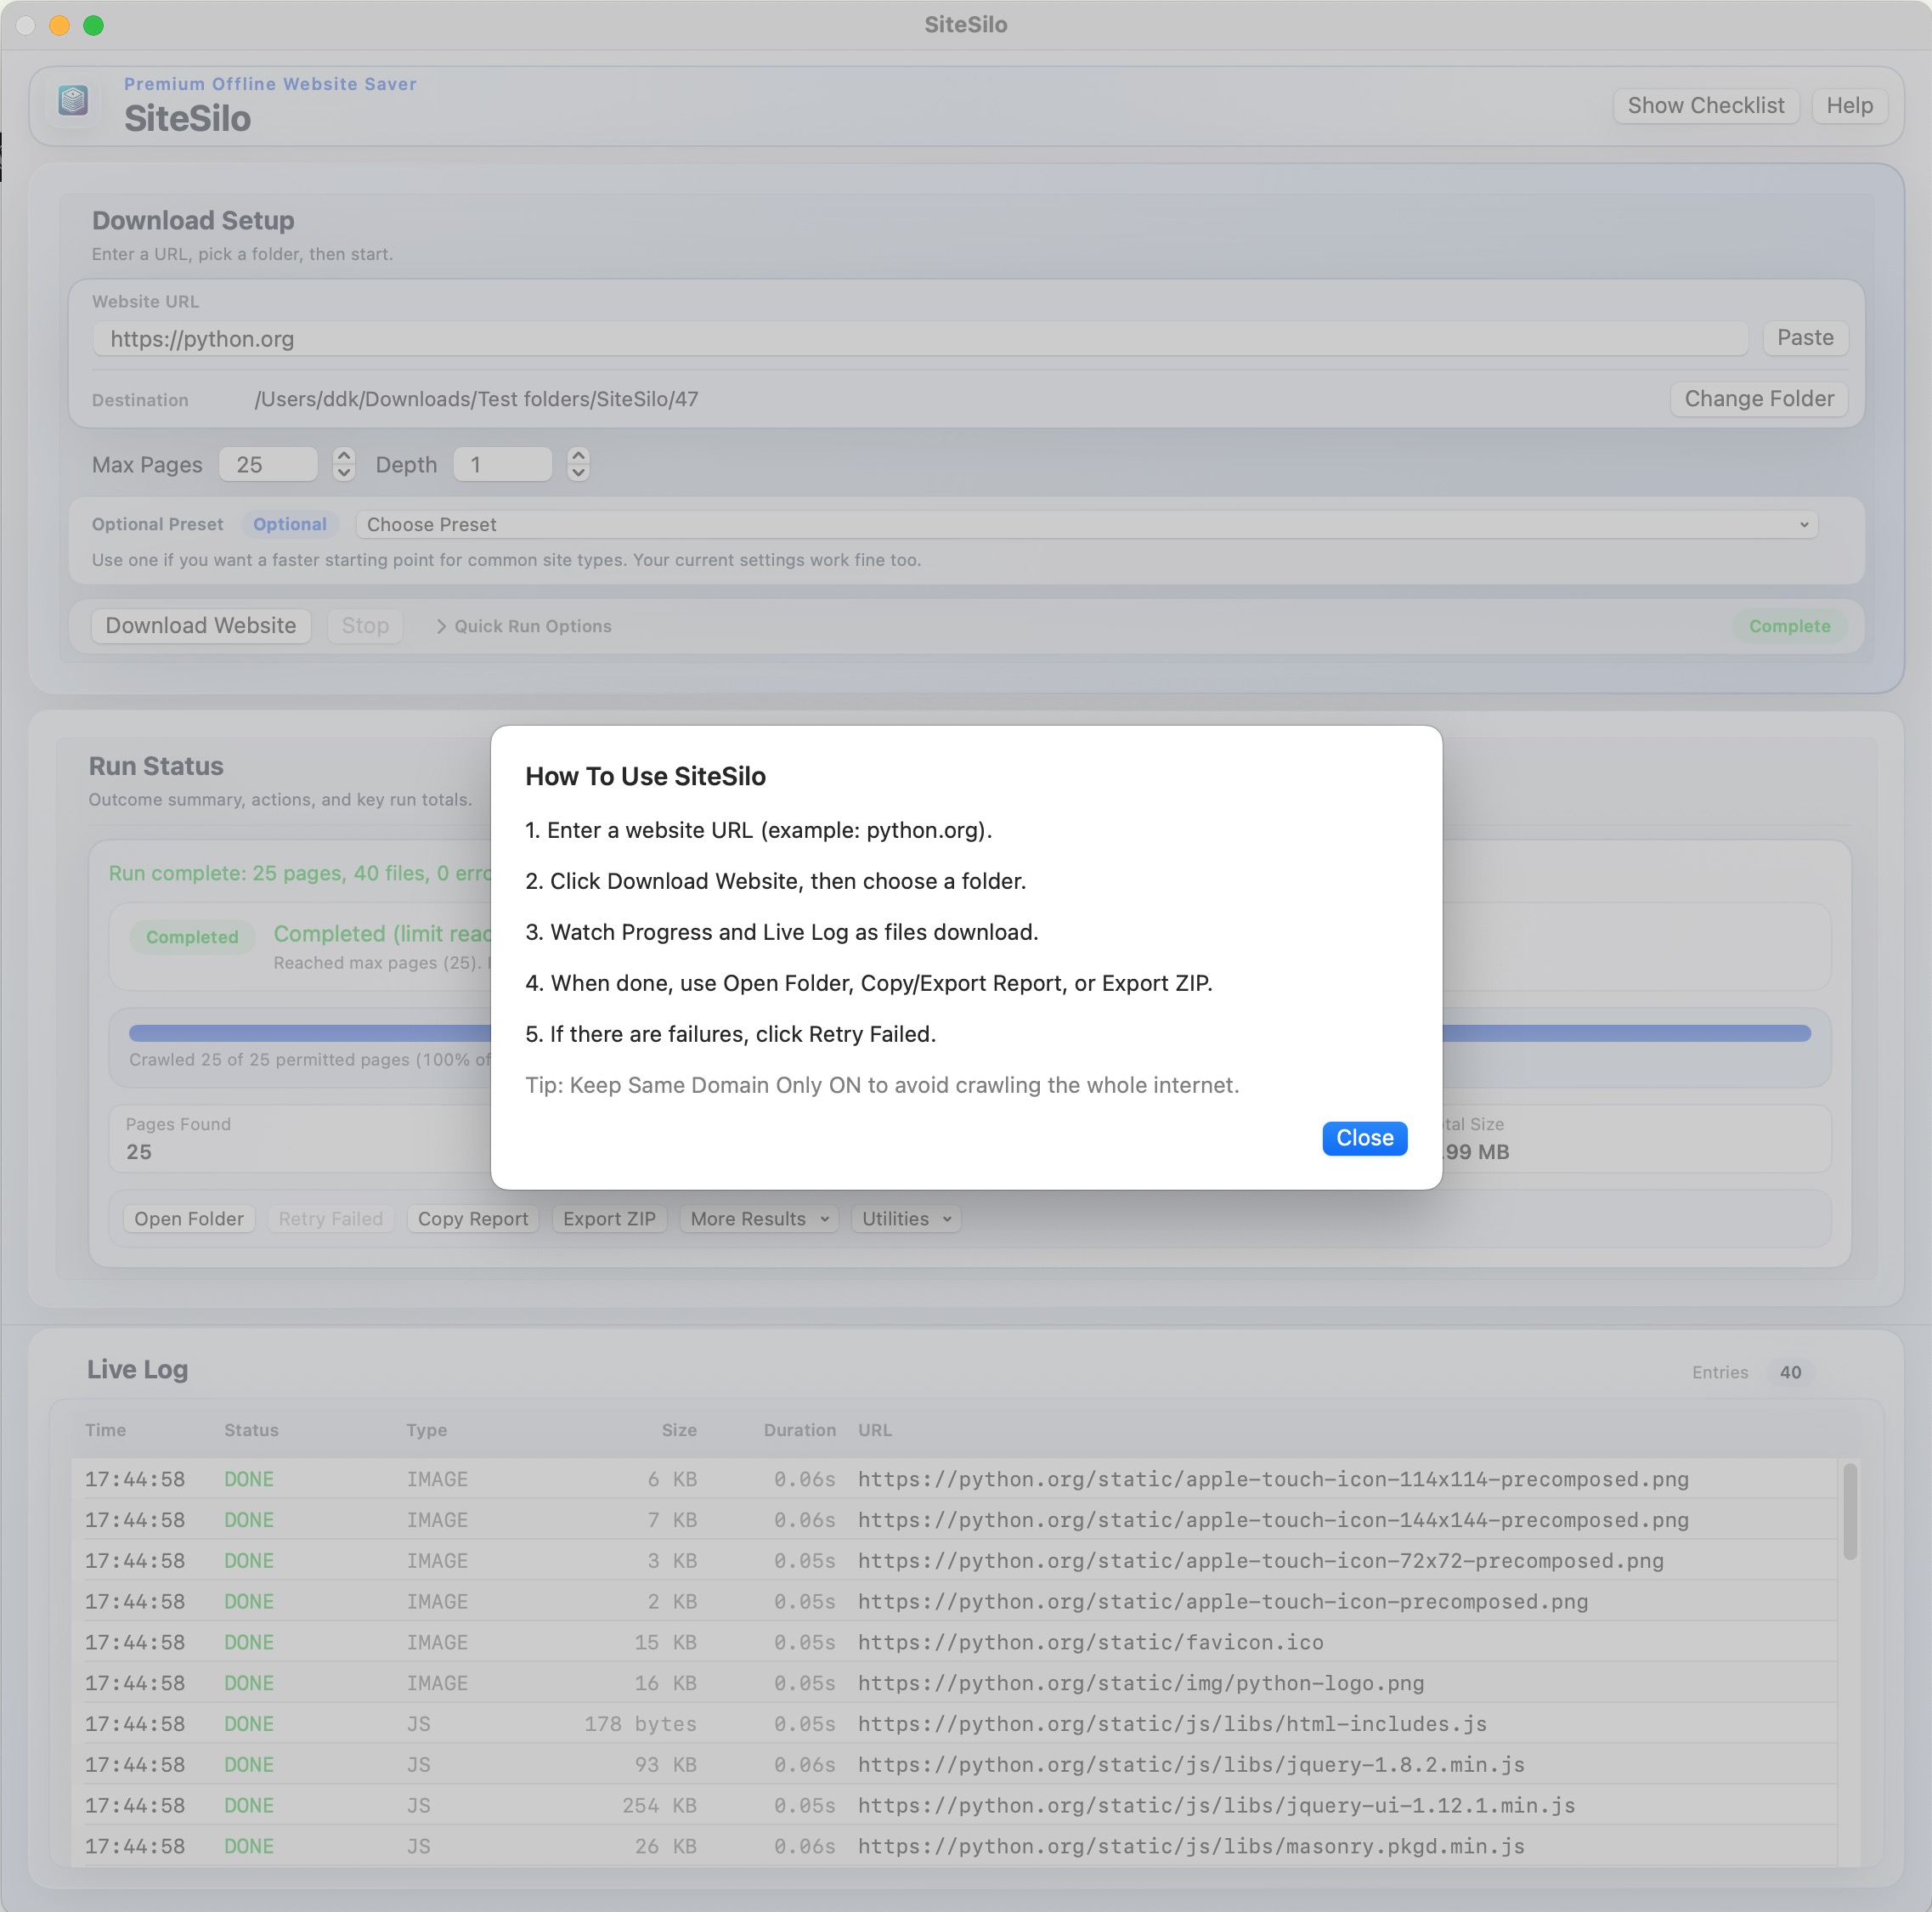The height and width of the screenshot is (1912, 1932).
Task: Click the yellow minimize window button
Action: pyautogui.click(x=59, y=25)
